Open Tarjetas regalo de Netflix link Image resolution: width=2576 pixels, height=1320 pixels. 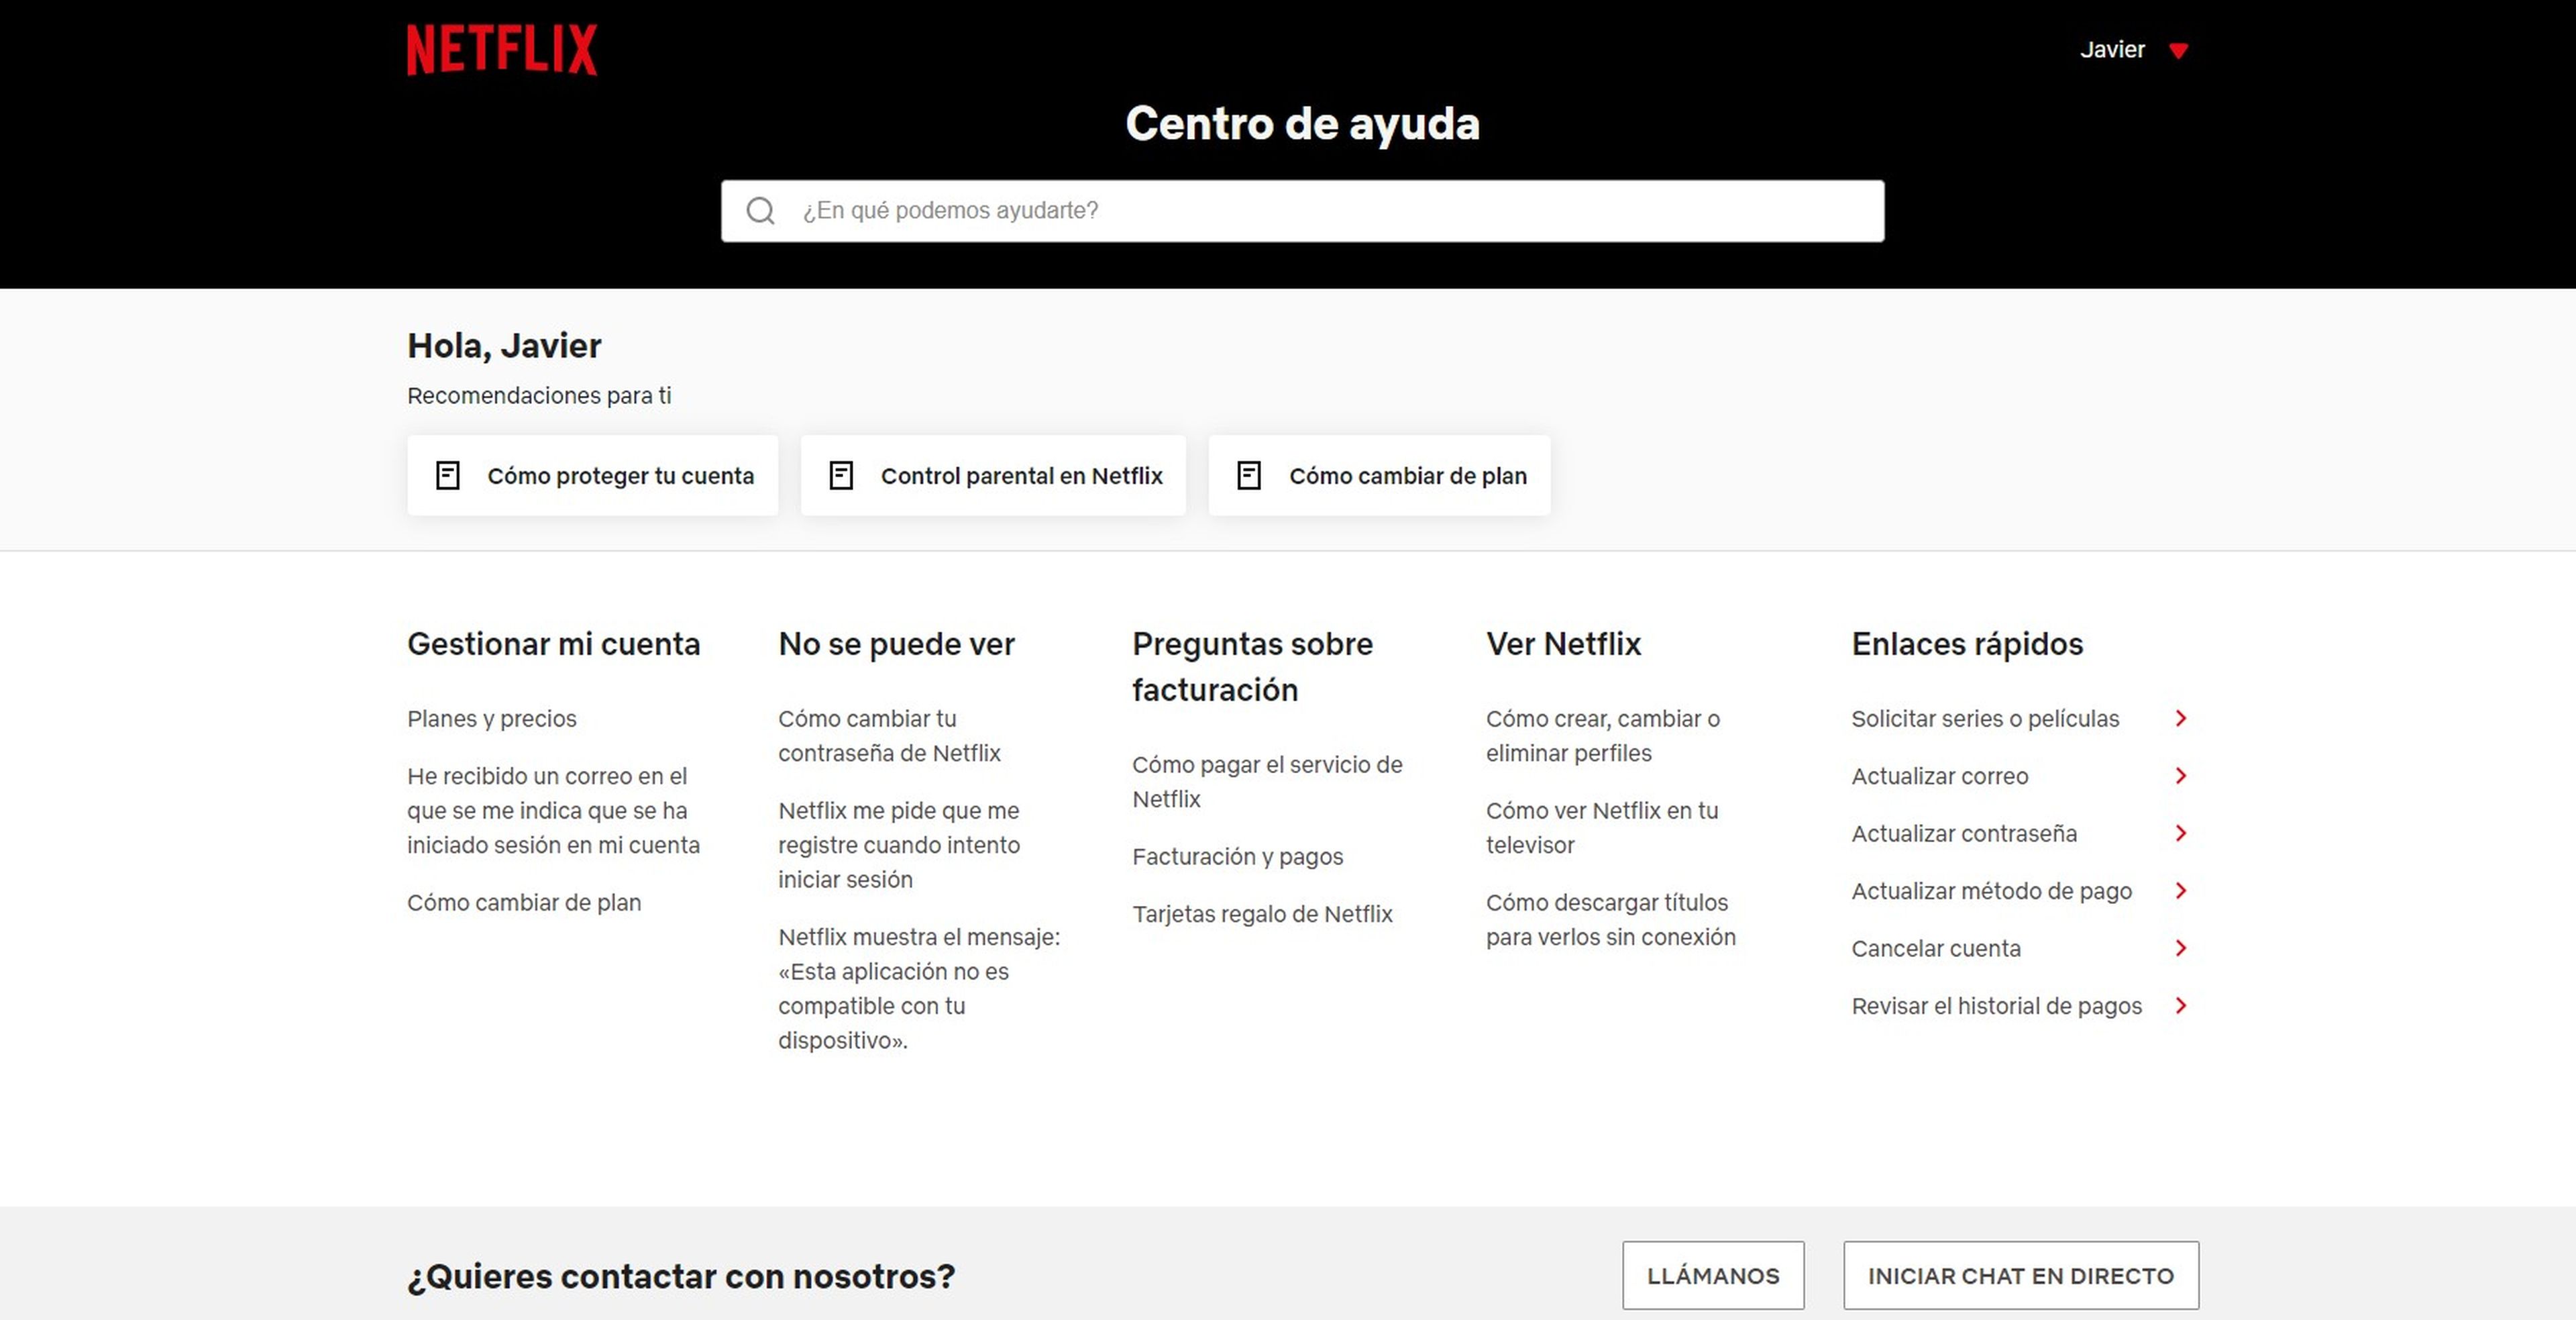1262,914
